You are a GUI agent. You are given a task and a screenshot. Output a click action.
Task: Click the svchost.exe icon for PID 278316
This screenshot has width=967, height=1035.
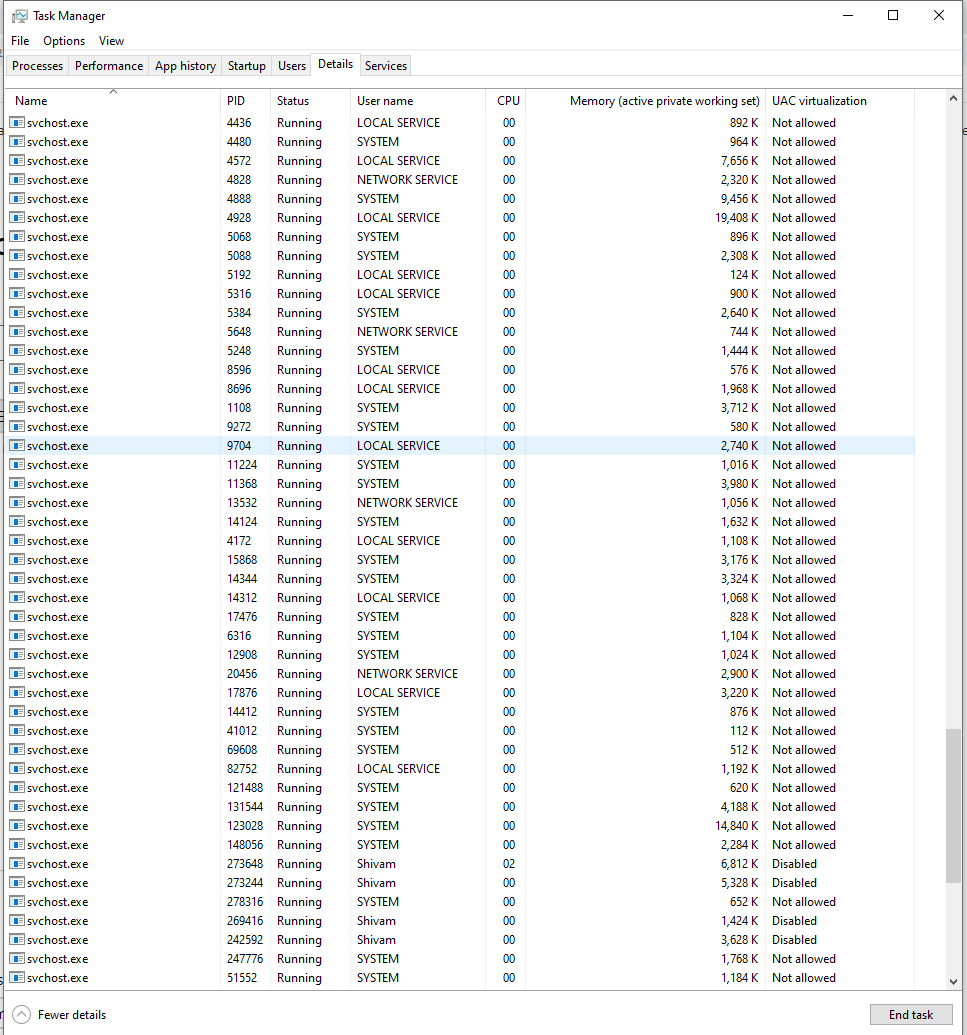[x=17, y=902]
